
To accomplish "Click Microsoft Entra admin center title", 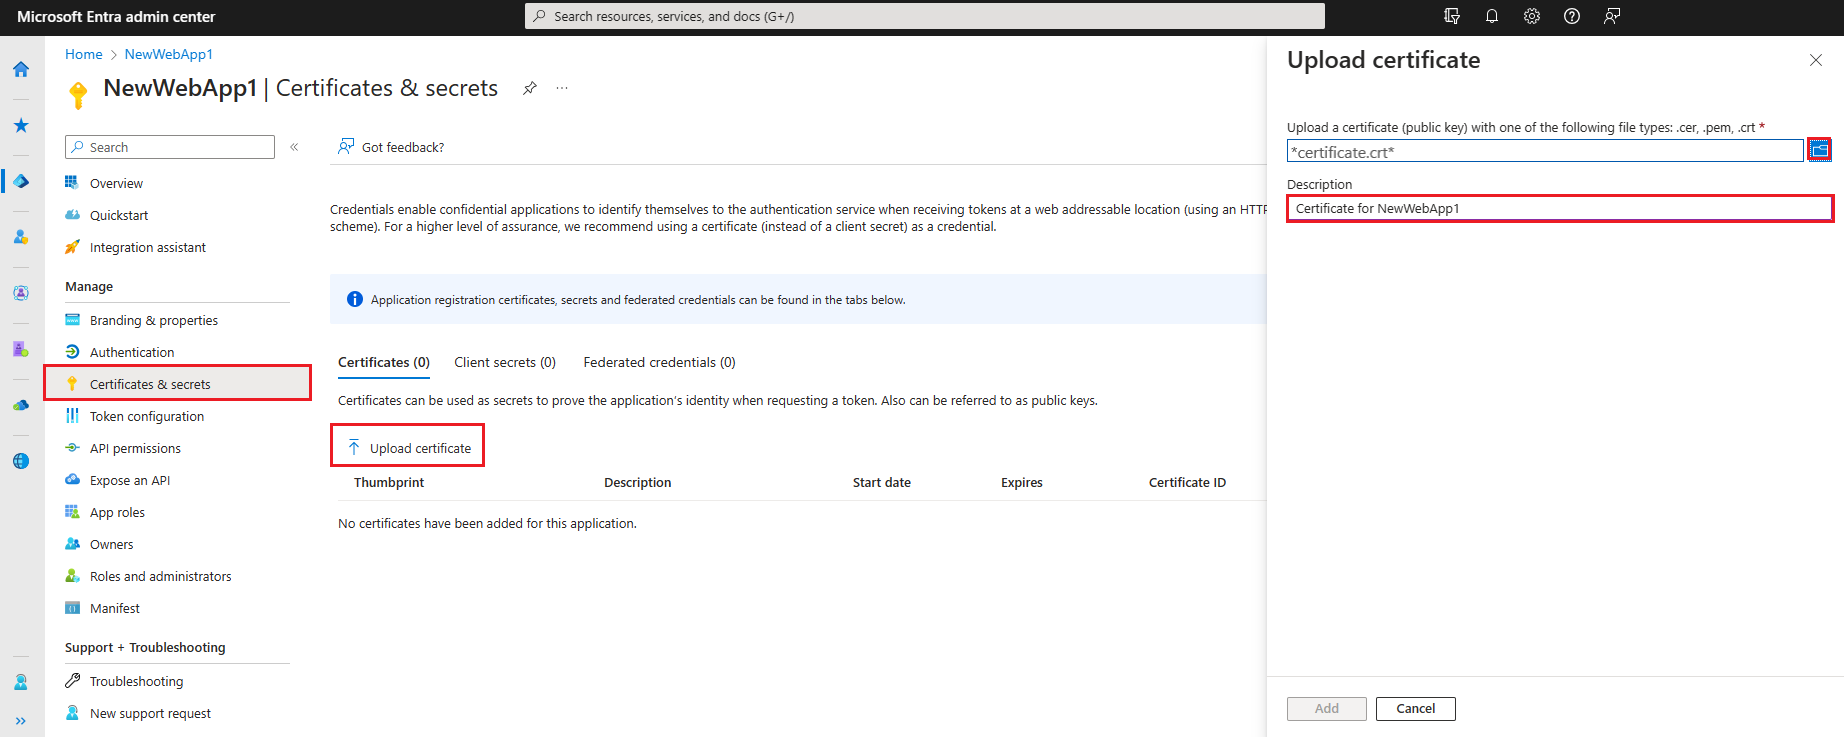I will pyautogui.click(x=116, y=16).
